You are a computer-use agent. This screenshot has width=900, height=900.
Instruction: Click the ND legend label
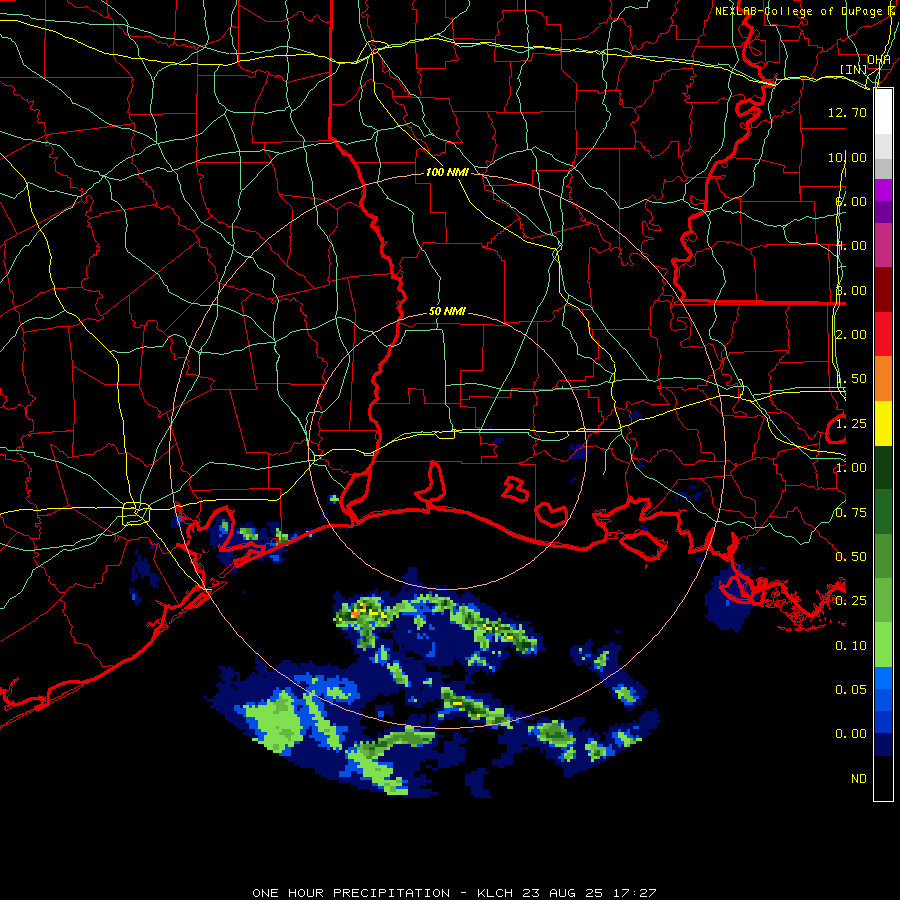(x=859, y=779)
